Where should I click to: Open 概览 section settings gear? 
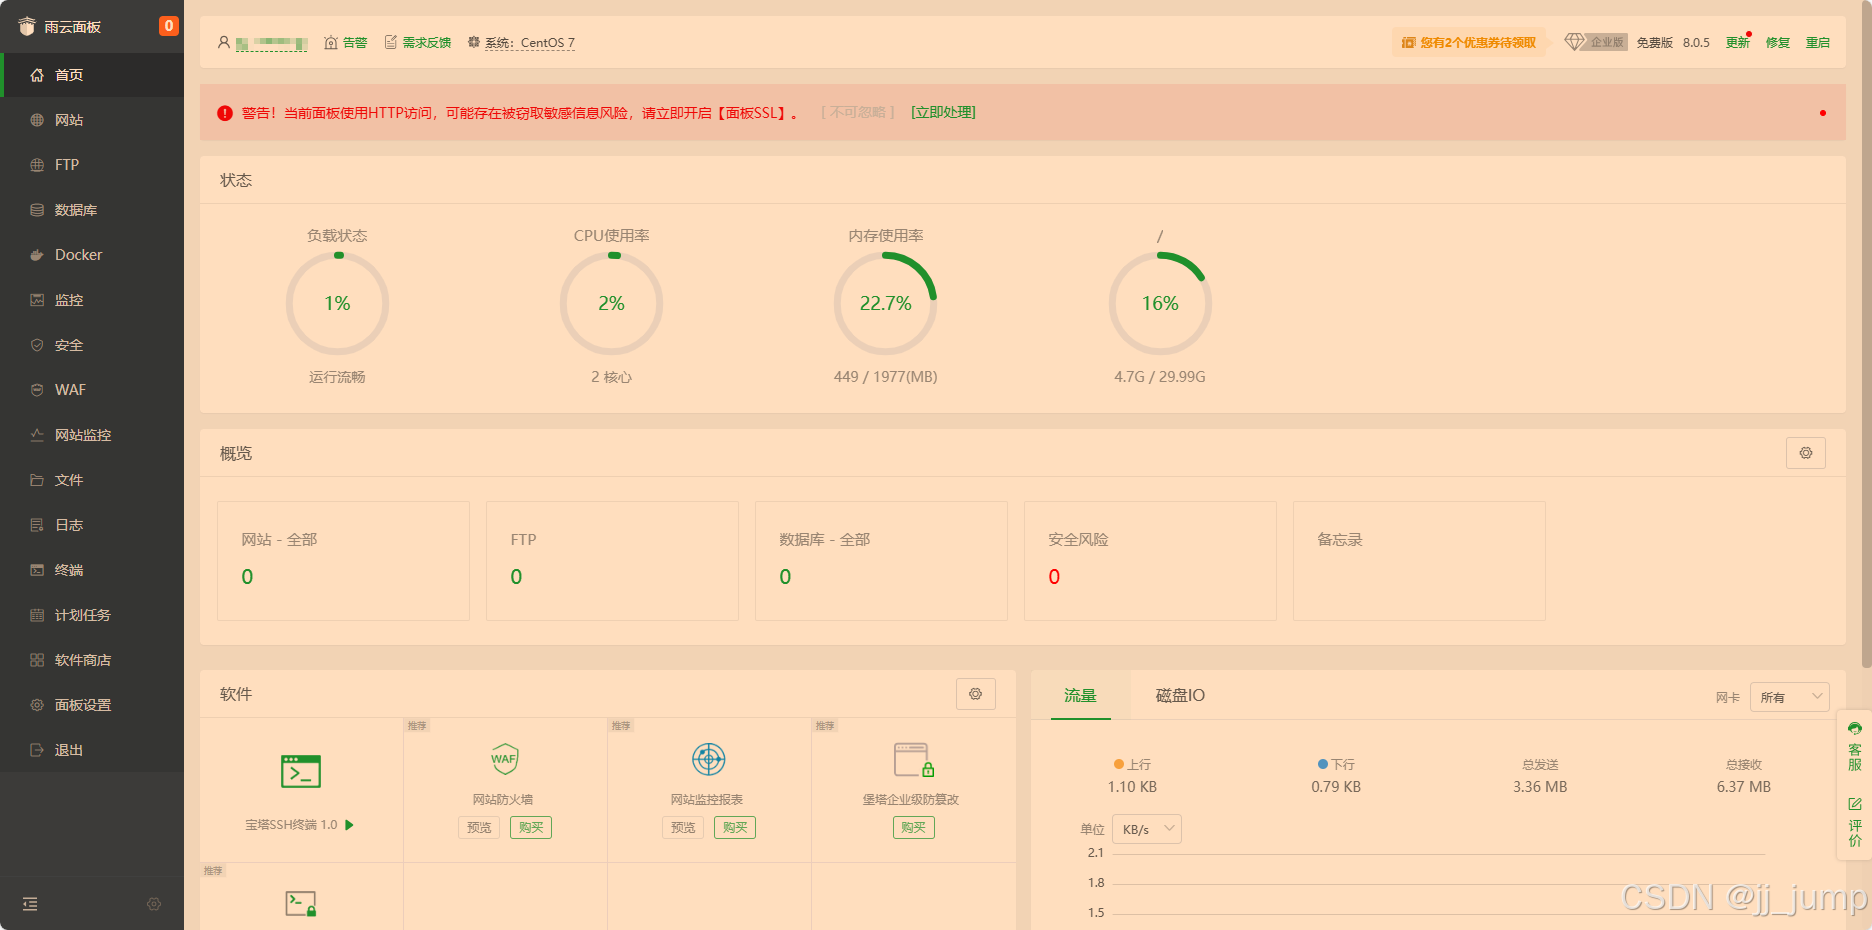pyautogui.click(x=1806, y=453)
